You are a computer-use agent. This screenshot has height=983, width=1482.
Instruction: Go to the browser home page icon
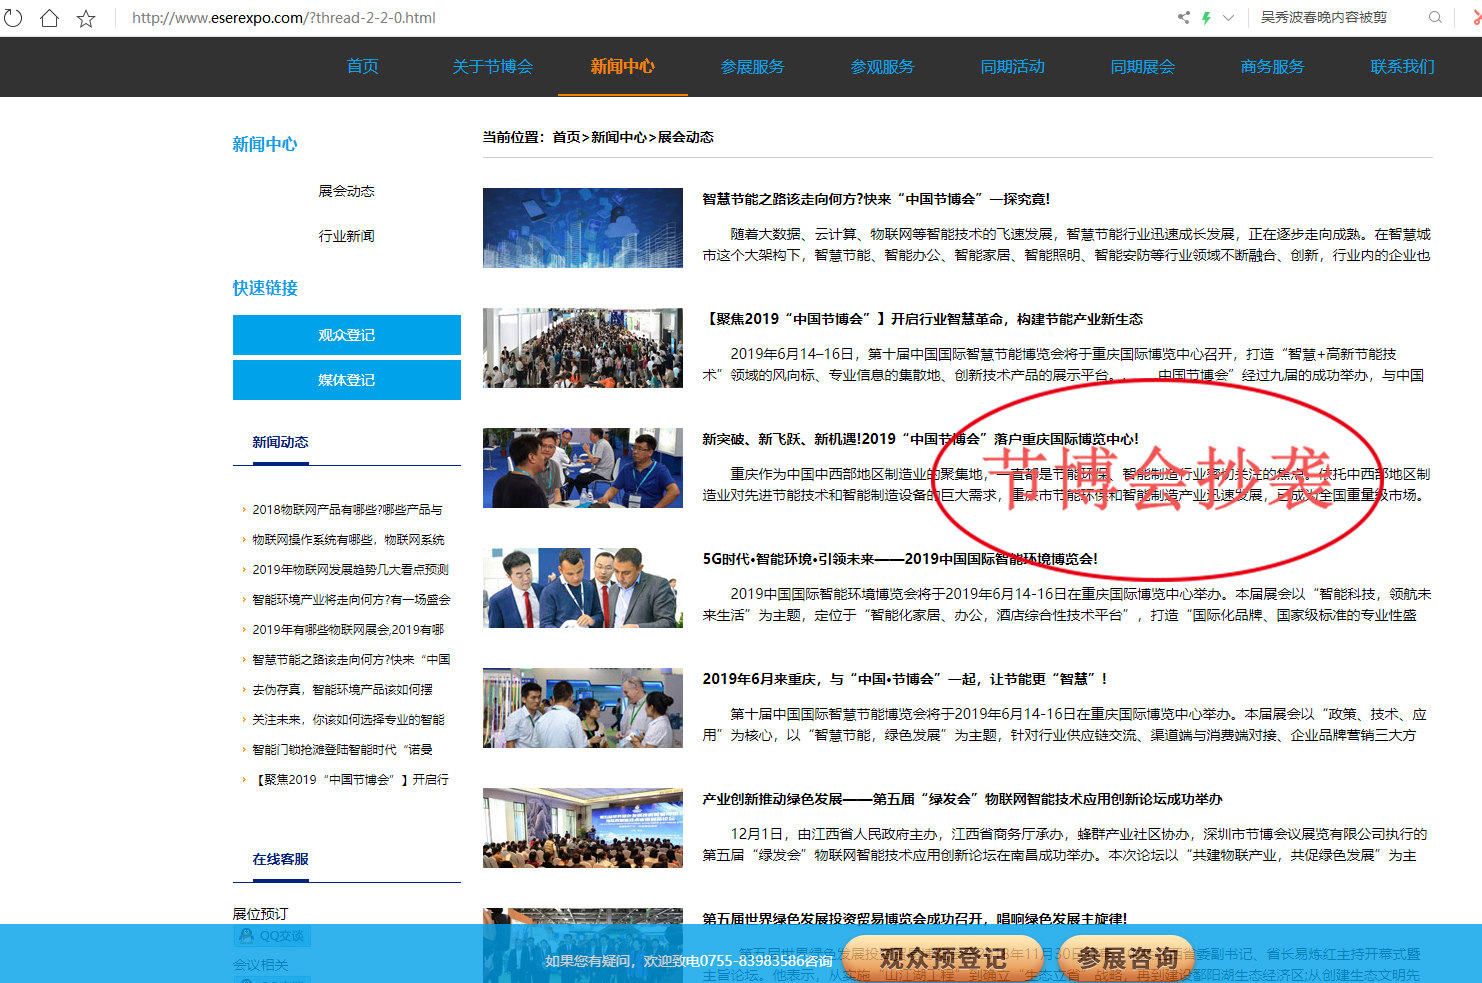coord(49,18)
